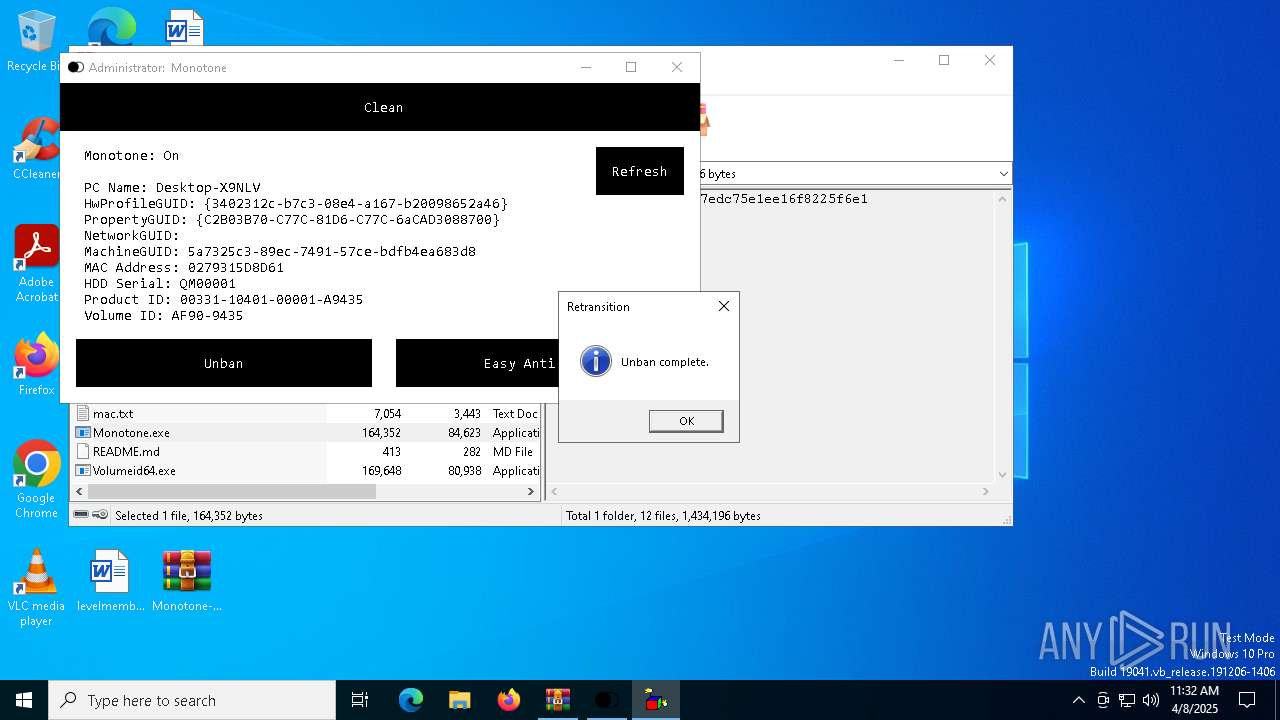
Task: Maximize the Monotone window
Action: tap(631, 67)
